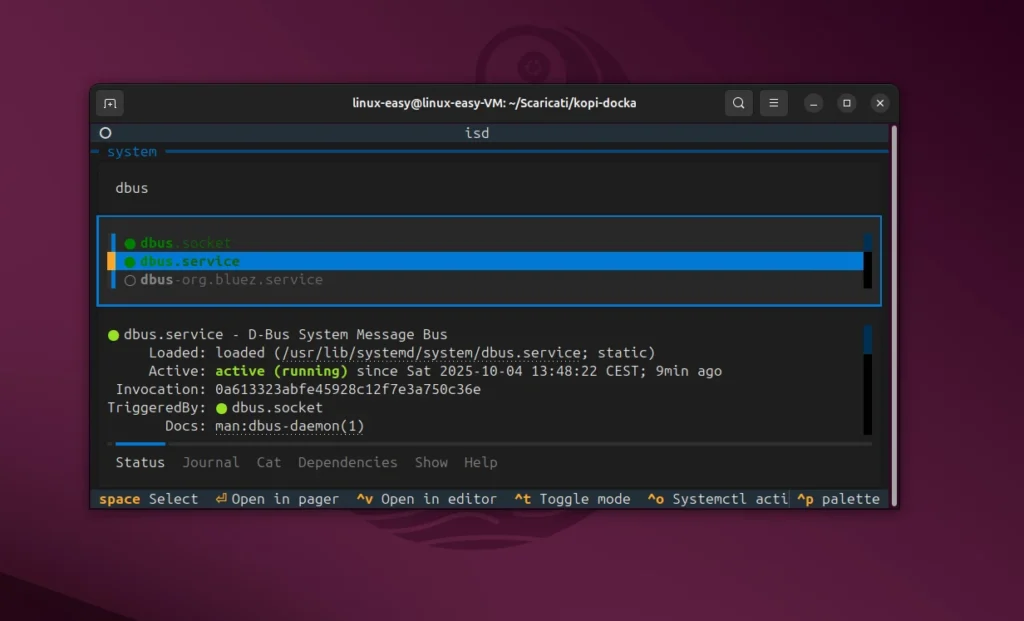Open the Dependencies tab

tap(347, 462)
